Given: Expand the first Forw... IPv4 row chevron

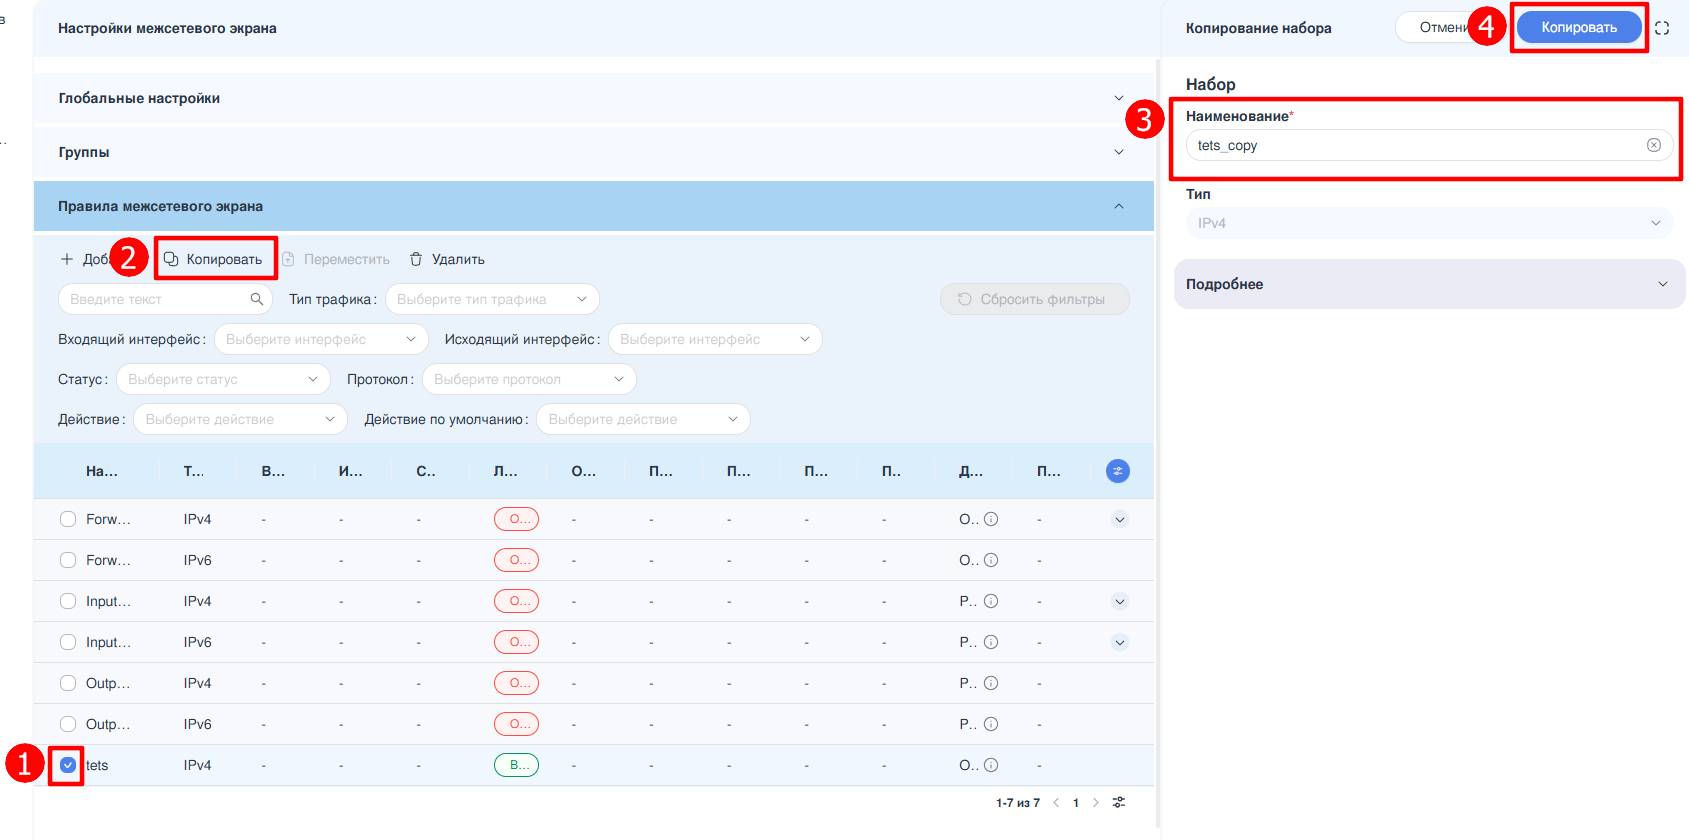Looking at the screenshot, I should (x=1120, y=519).
